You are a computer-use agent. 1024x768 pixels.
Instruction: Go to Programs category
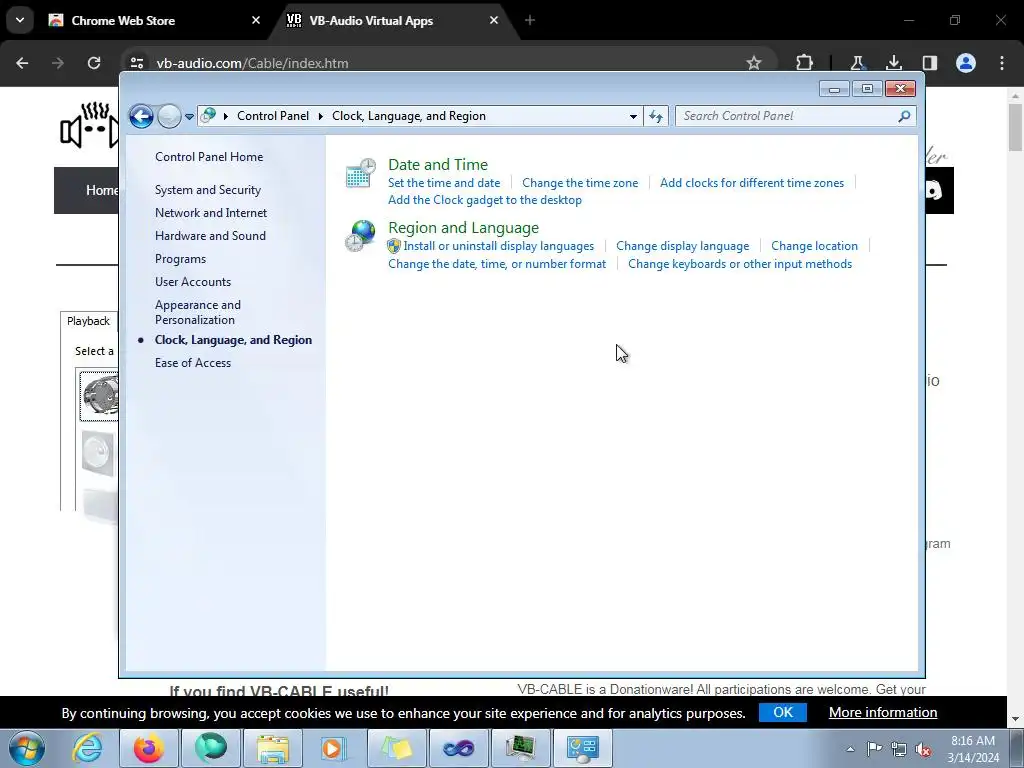180,259
